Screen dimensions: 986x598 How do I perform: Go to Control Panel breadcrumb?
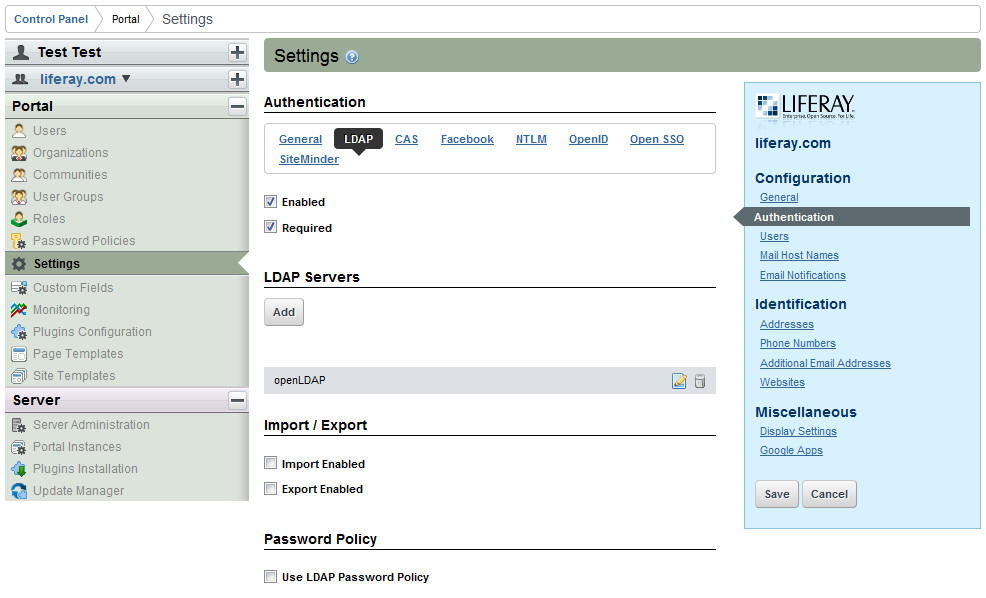[49, 19]
